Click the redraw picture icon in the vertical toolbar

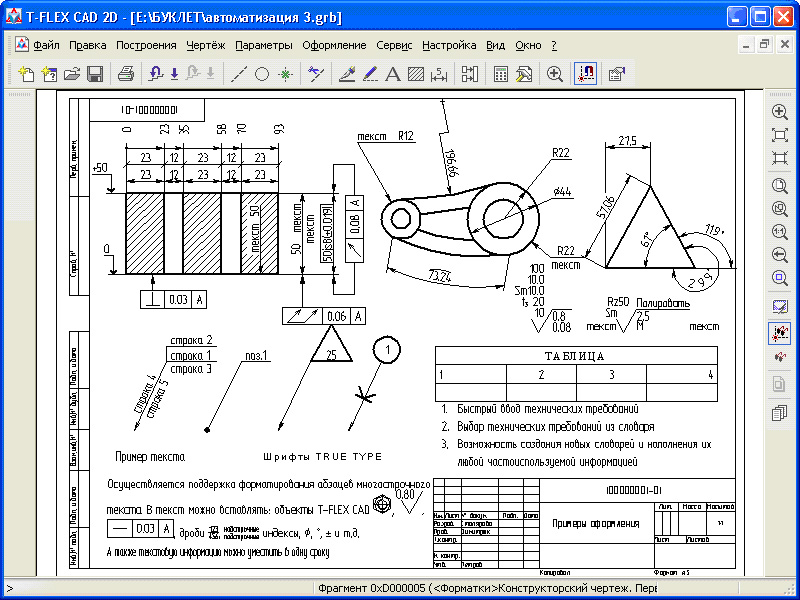(x=779, y=307)
